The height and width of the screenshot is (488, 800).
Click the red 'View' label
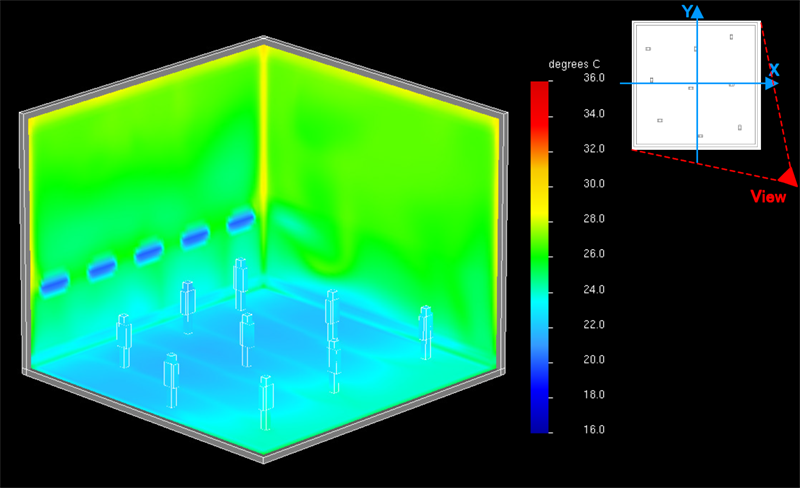pyautogui.click(x=768, y=197)
